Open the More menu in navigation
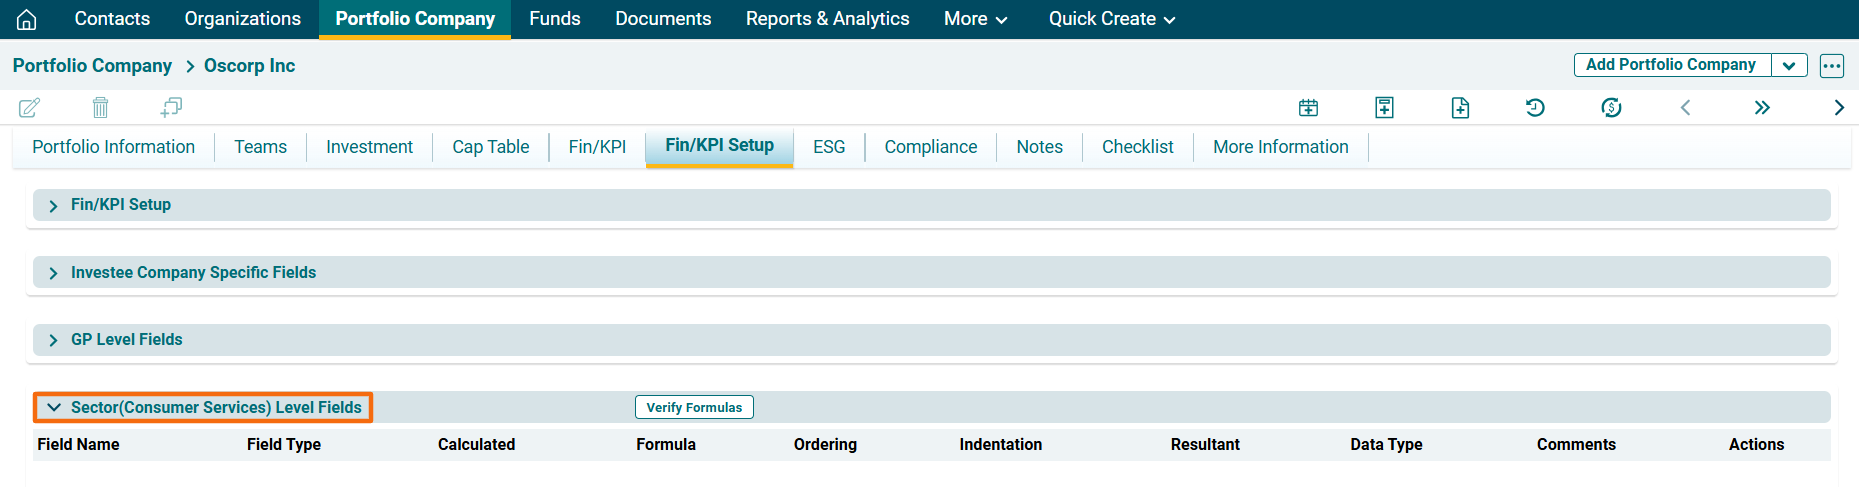Screen dimensions: 1859x487 [975, 19]
